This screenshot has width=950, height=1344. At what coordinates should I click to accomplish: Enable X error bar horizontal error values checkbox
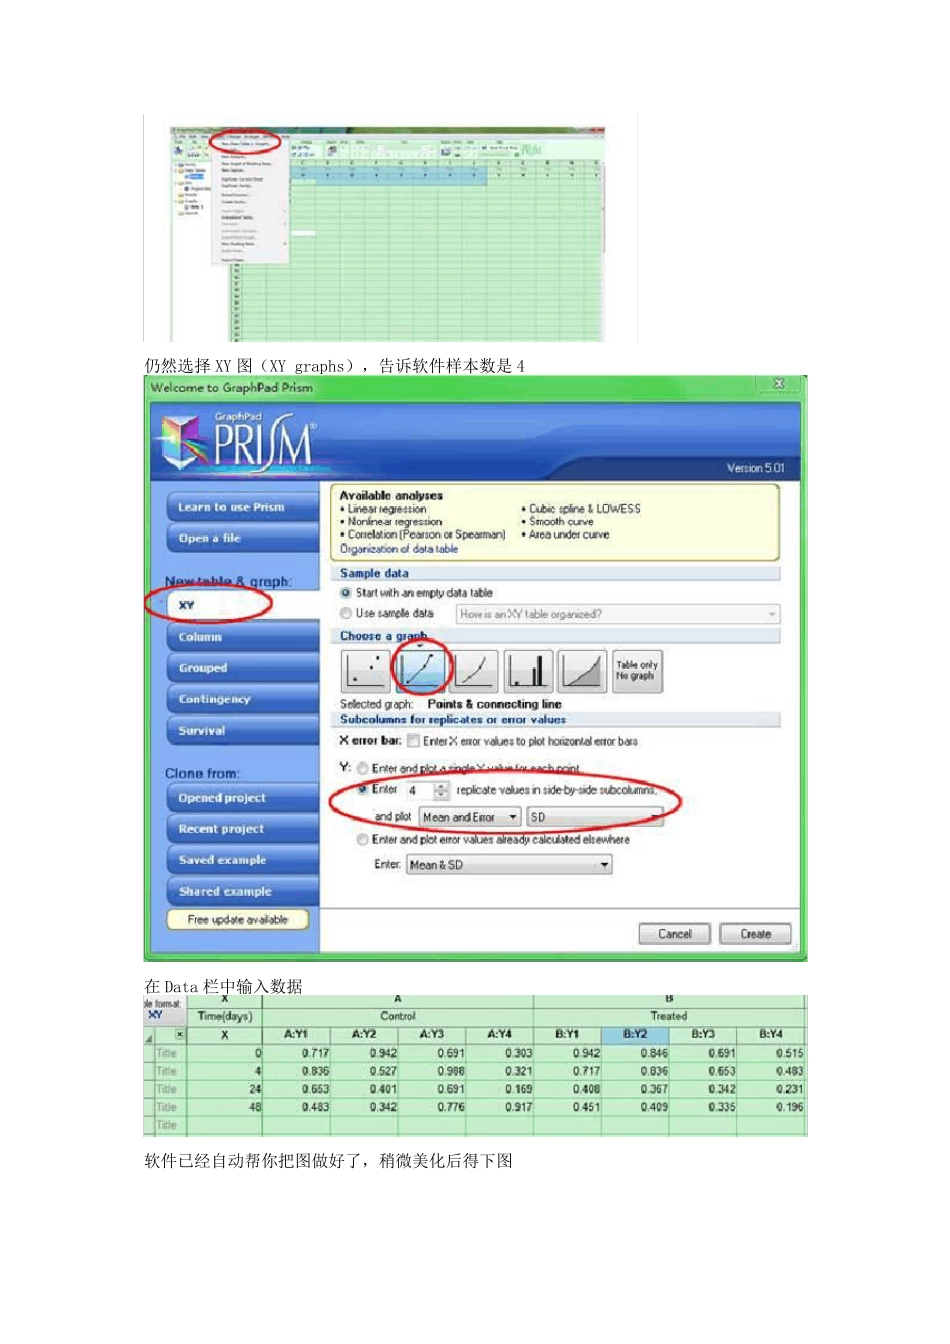click(x=413, y=741)
